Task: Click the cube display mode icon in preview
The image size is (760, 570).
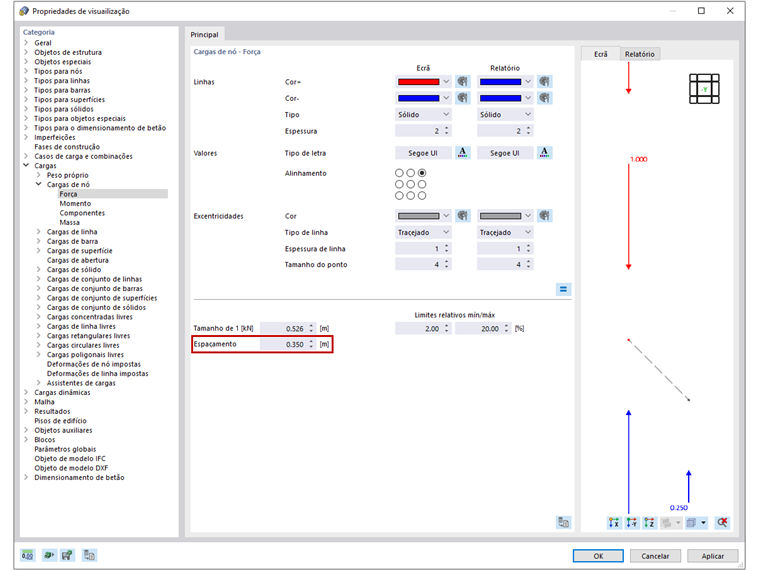Action: point(692,522)
